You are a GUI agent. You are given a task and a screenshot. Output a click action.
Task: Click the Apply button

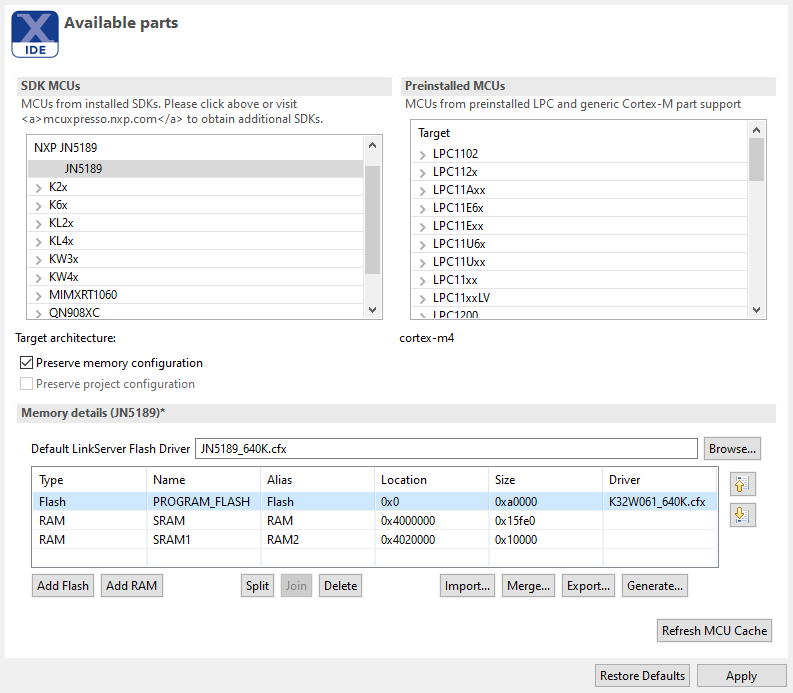(741, 676)
